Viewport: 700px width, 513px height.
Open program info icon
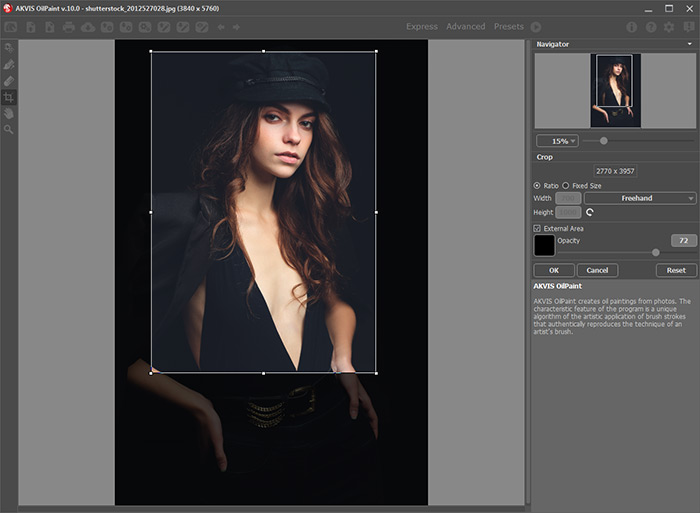click(x=631, y=27)
